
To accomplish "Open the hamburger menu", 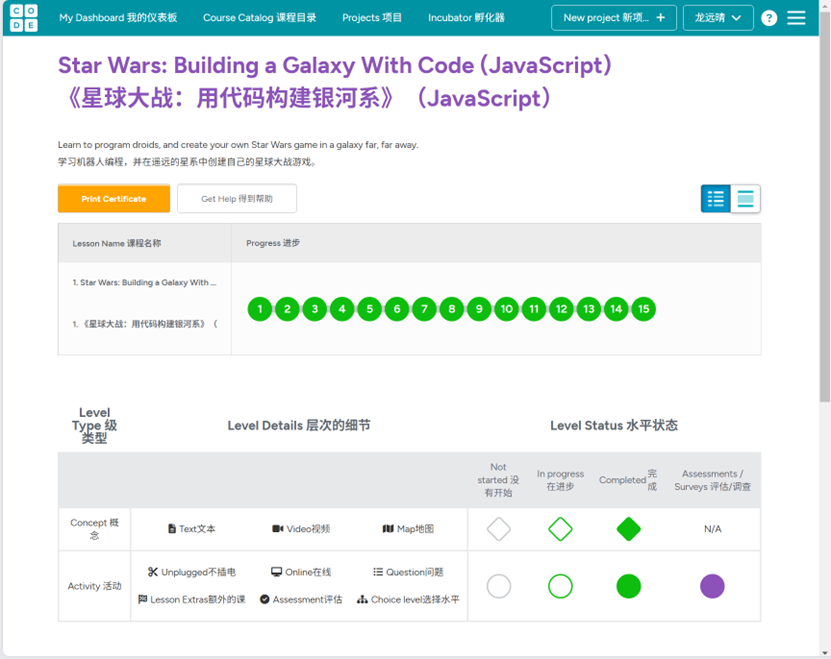I will point(796,18).
